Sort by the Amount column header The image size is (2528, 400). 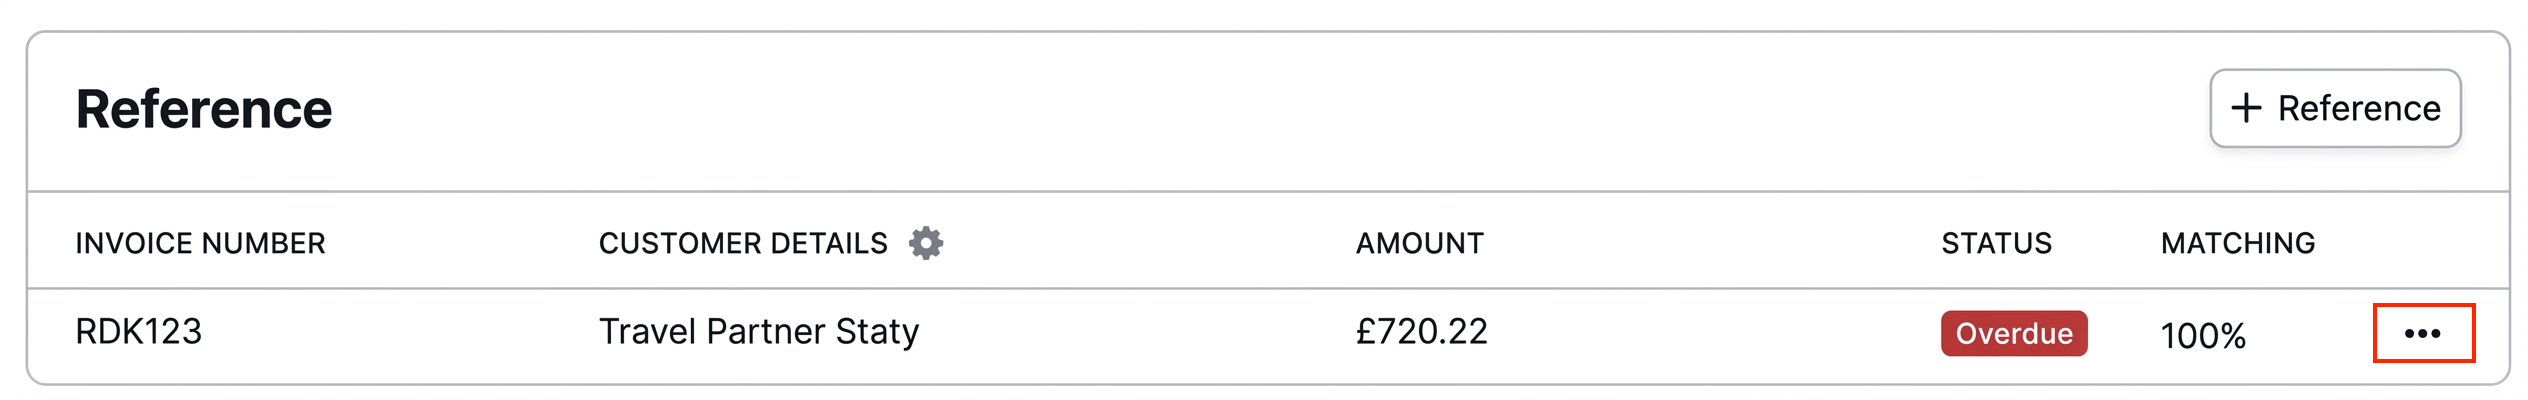pyautogui.click(x=1419, y=243)
